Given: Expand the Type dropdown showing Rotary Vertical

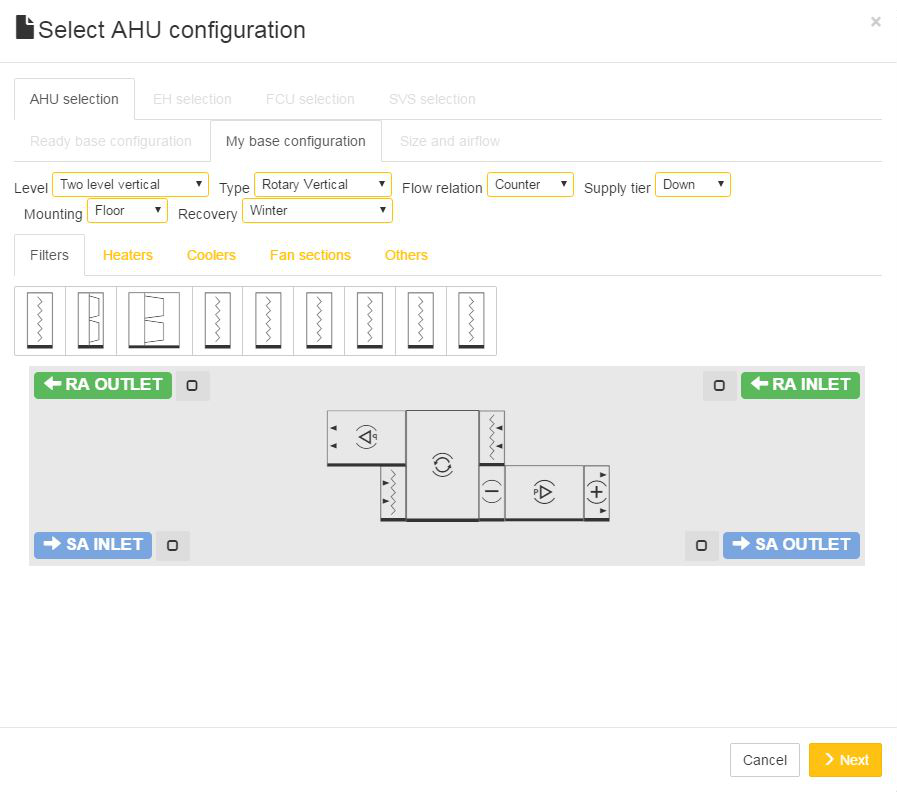Looking at the screenshot, I should pos(323,185).
